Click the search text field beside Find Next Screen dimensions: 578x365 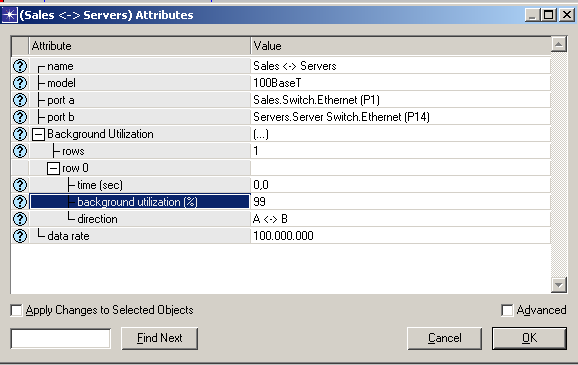point(61,338)
